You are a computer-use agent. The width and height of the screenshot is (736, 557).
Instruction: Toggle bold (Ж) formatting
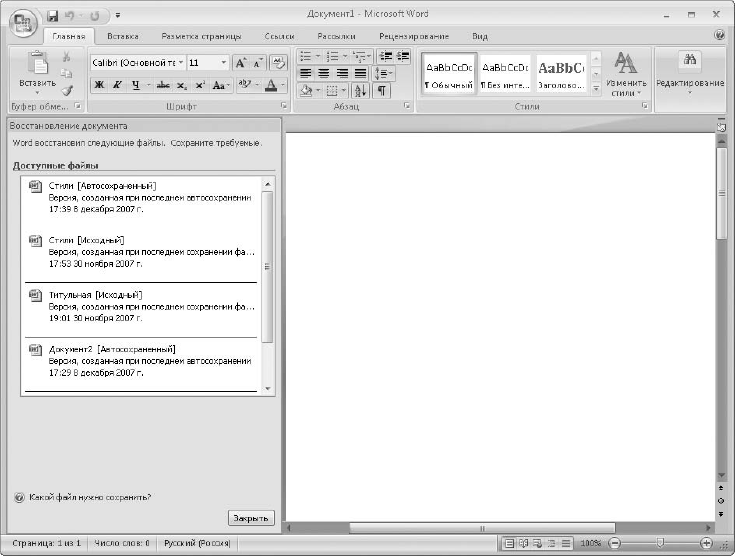click(100, 85)
